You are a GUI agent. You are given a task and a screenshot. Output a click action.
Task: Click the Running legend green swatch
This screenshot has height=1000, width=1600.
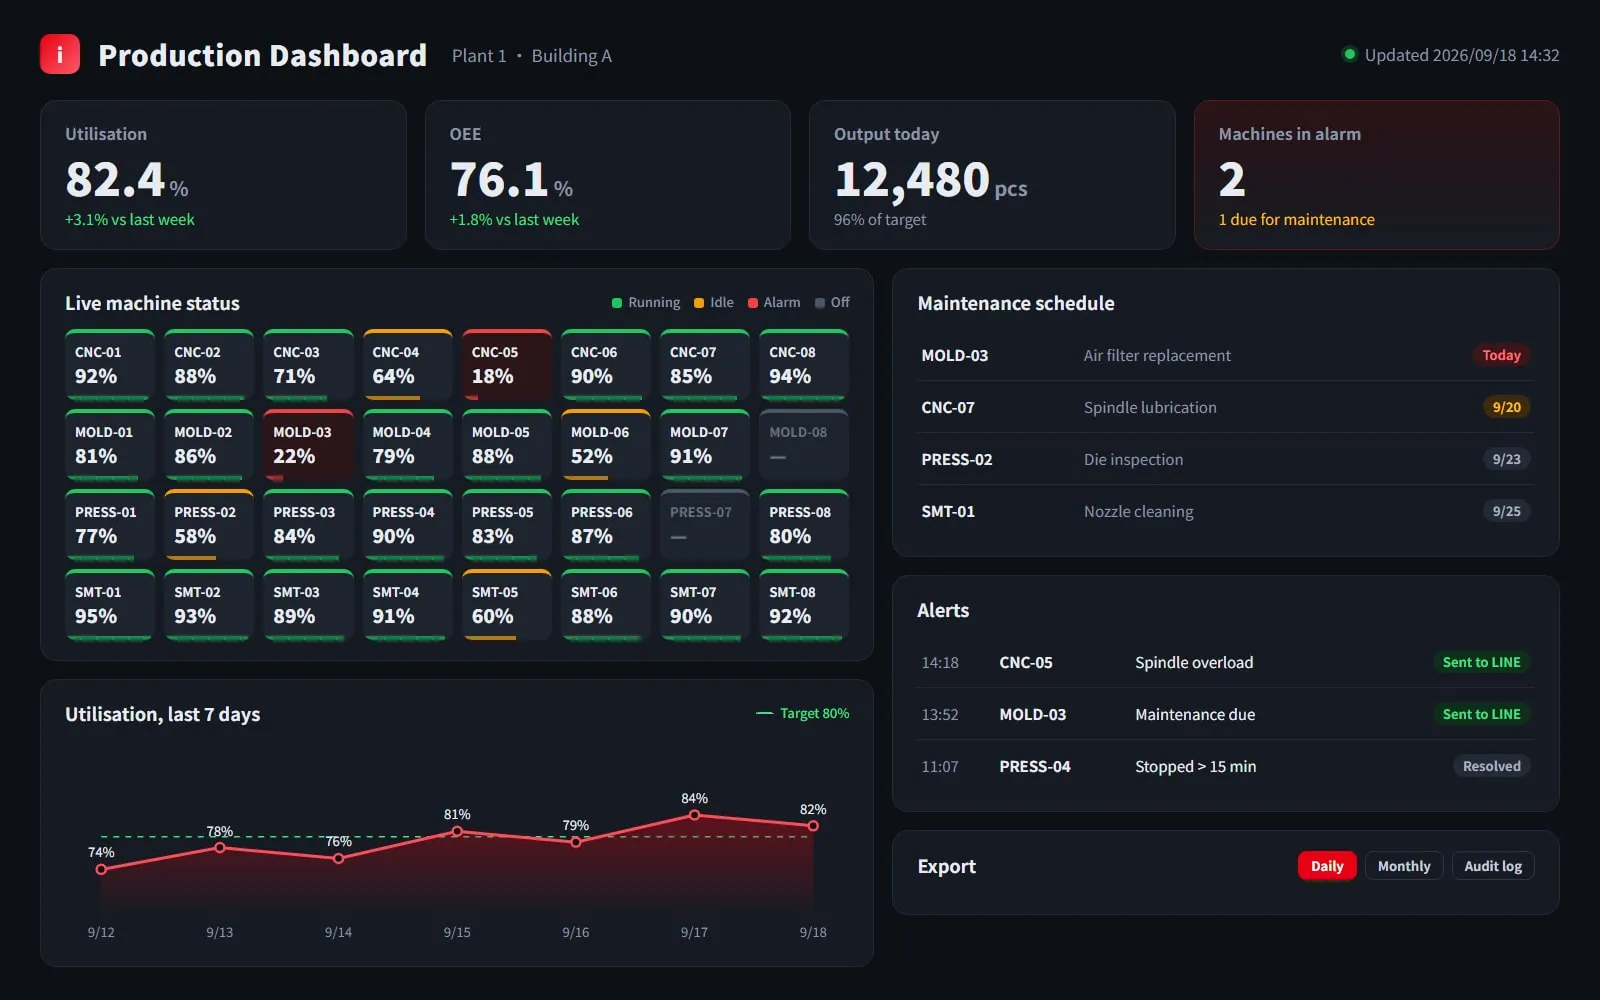point(617,303)
